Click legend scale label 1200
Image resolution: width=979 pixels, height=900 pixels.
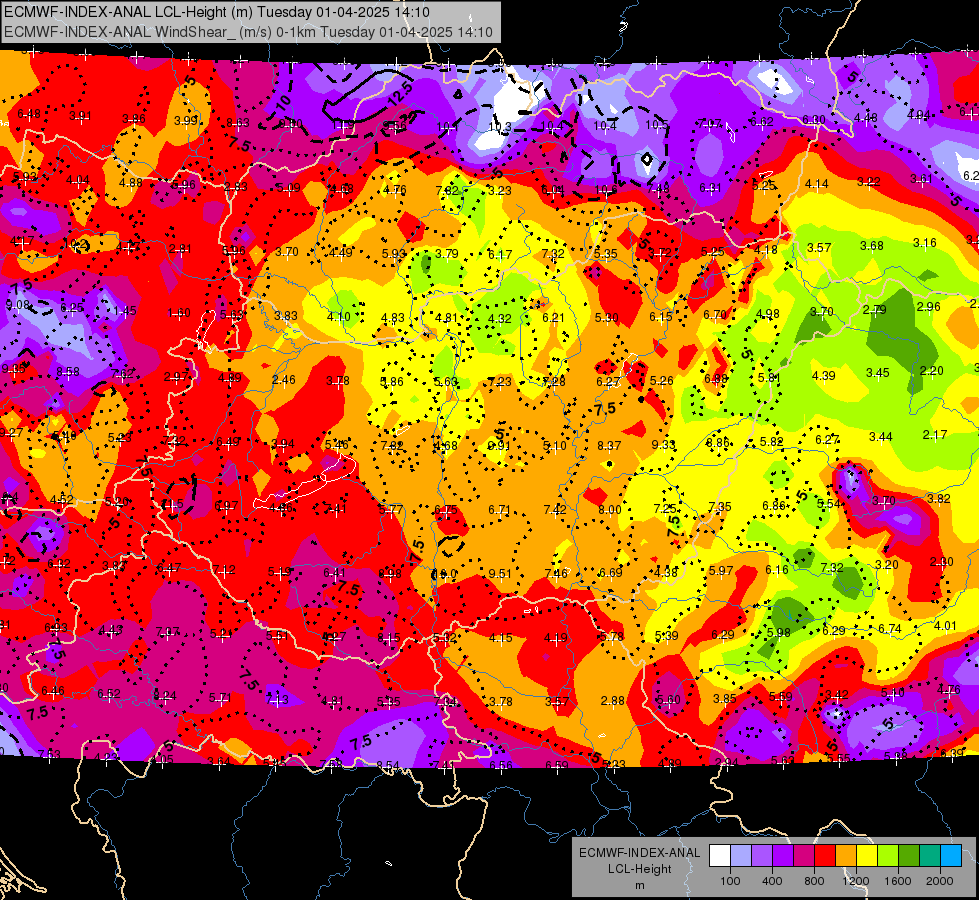[x=856, y=881]
